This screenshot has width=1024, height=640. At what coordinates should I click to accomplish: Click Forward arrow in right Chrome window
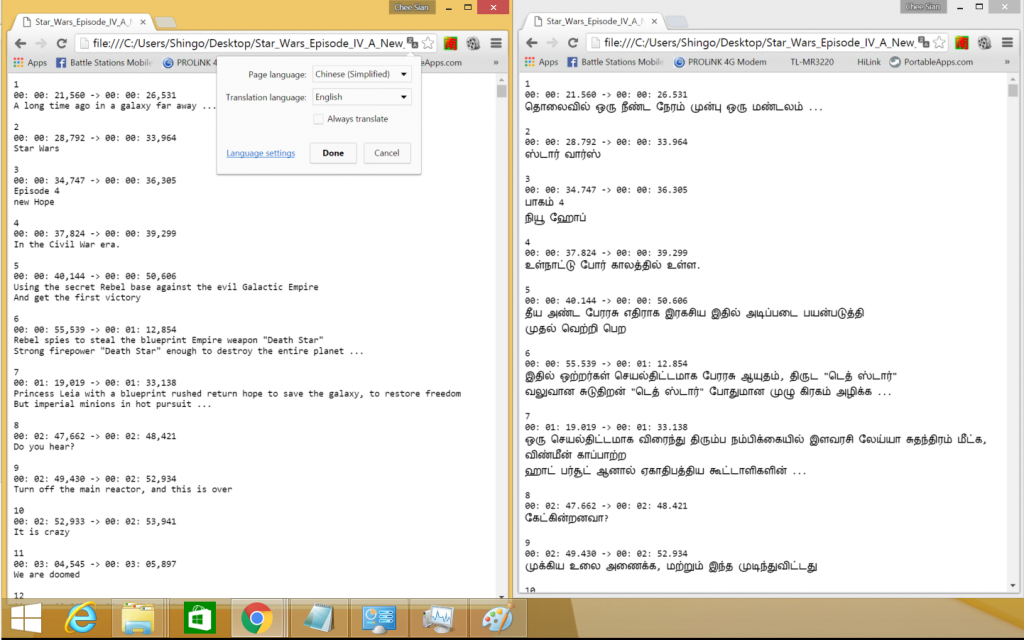[x=552, y=42]
